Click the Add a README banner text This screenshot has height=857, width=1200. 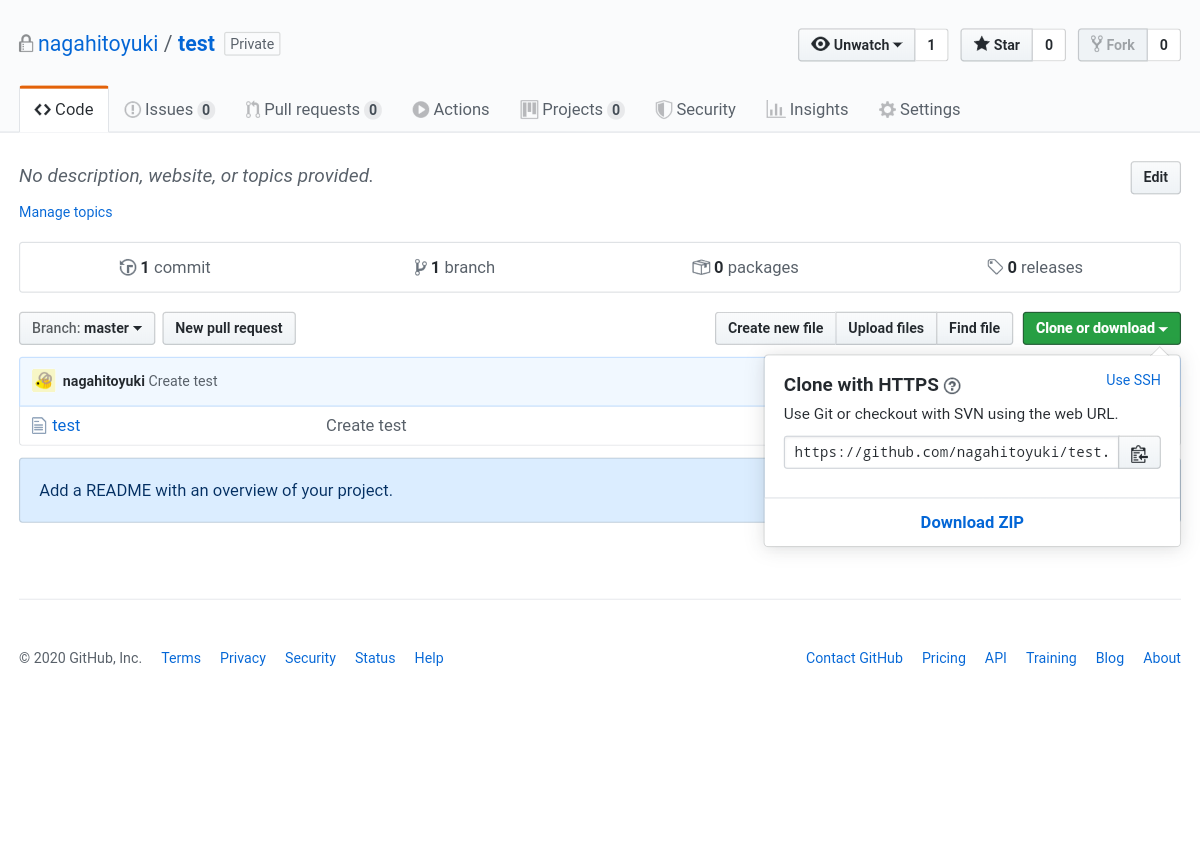click(216, 491)
